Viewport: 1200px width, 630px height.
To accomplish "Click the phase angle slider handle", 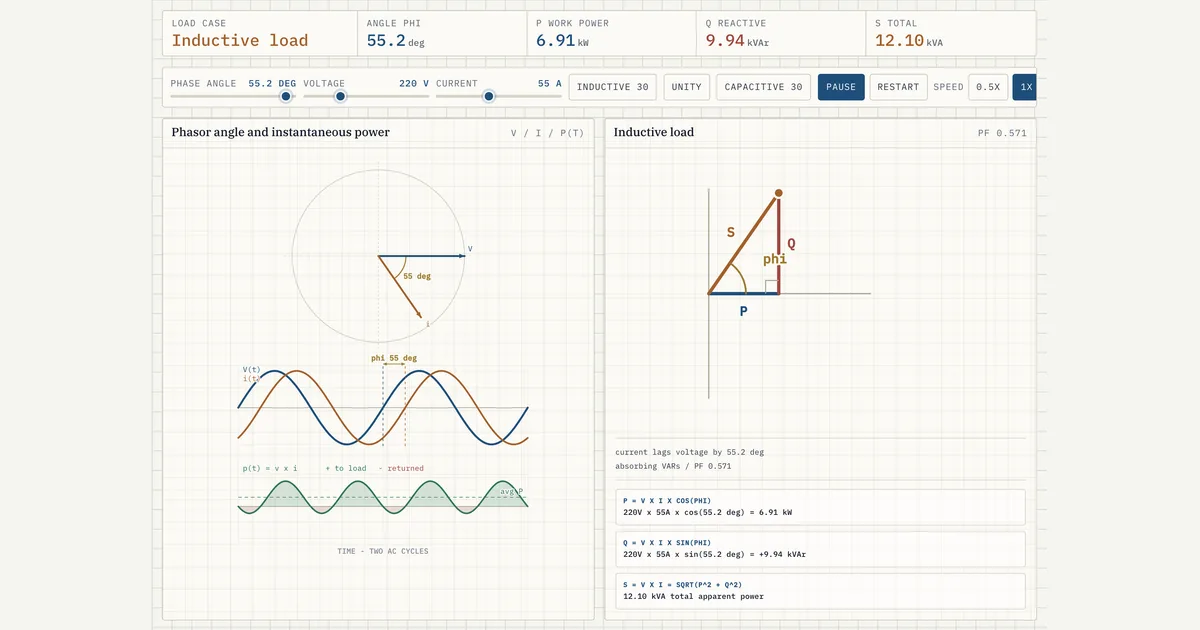I will 286,96.
